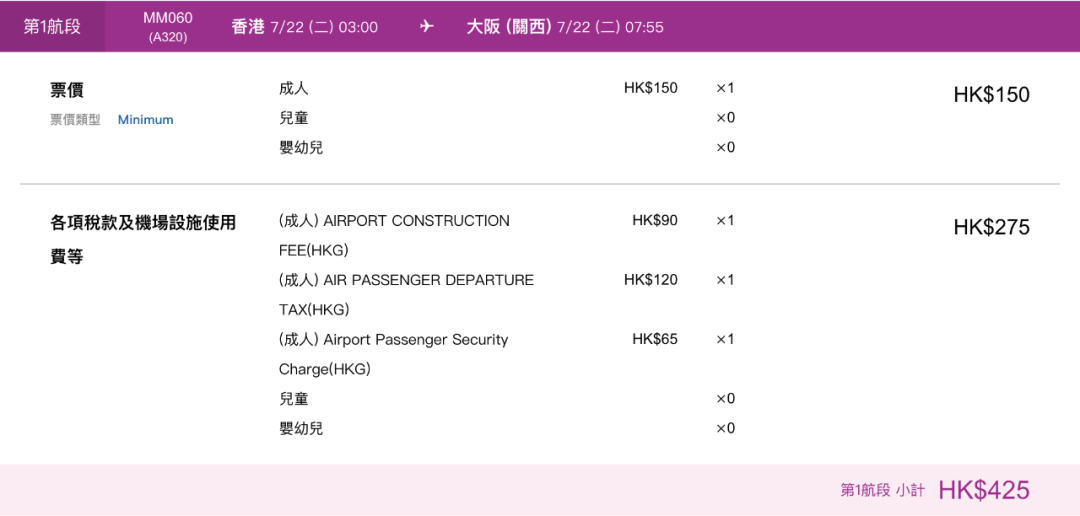Viewport: 1080px width, 516px height.
Task: Click the 第1航段 小計 label
Action: (x=882, y=491)
